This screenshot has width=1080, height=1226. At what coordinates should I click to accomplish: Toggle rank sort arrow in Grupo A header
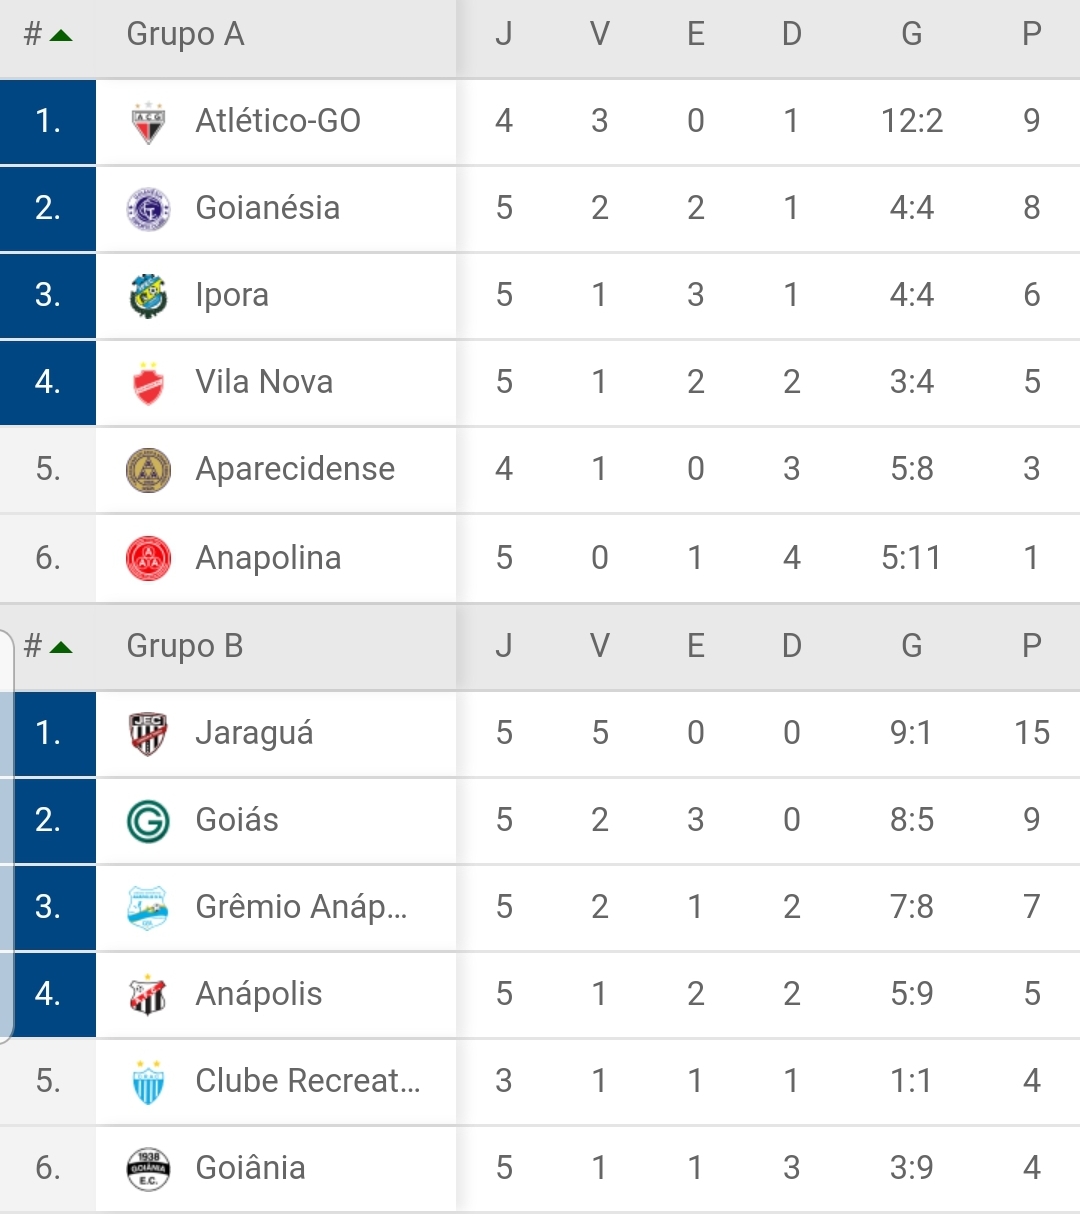click(x=61, y=36)
